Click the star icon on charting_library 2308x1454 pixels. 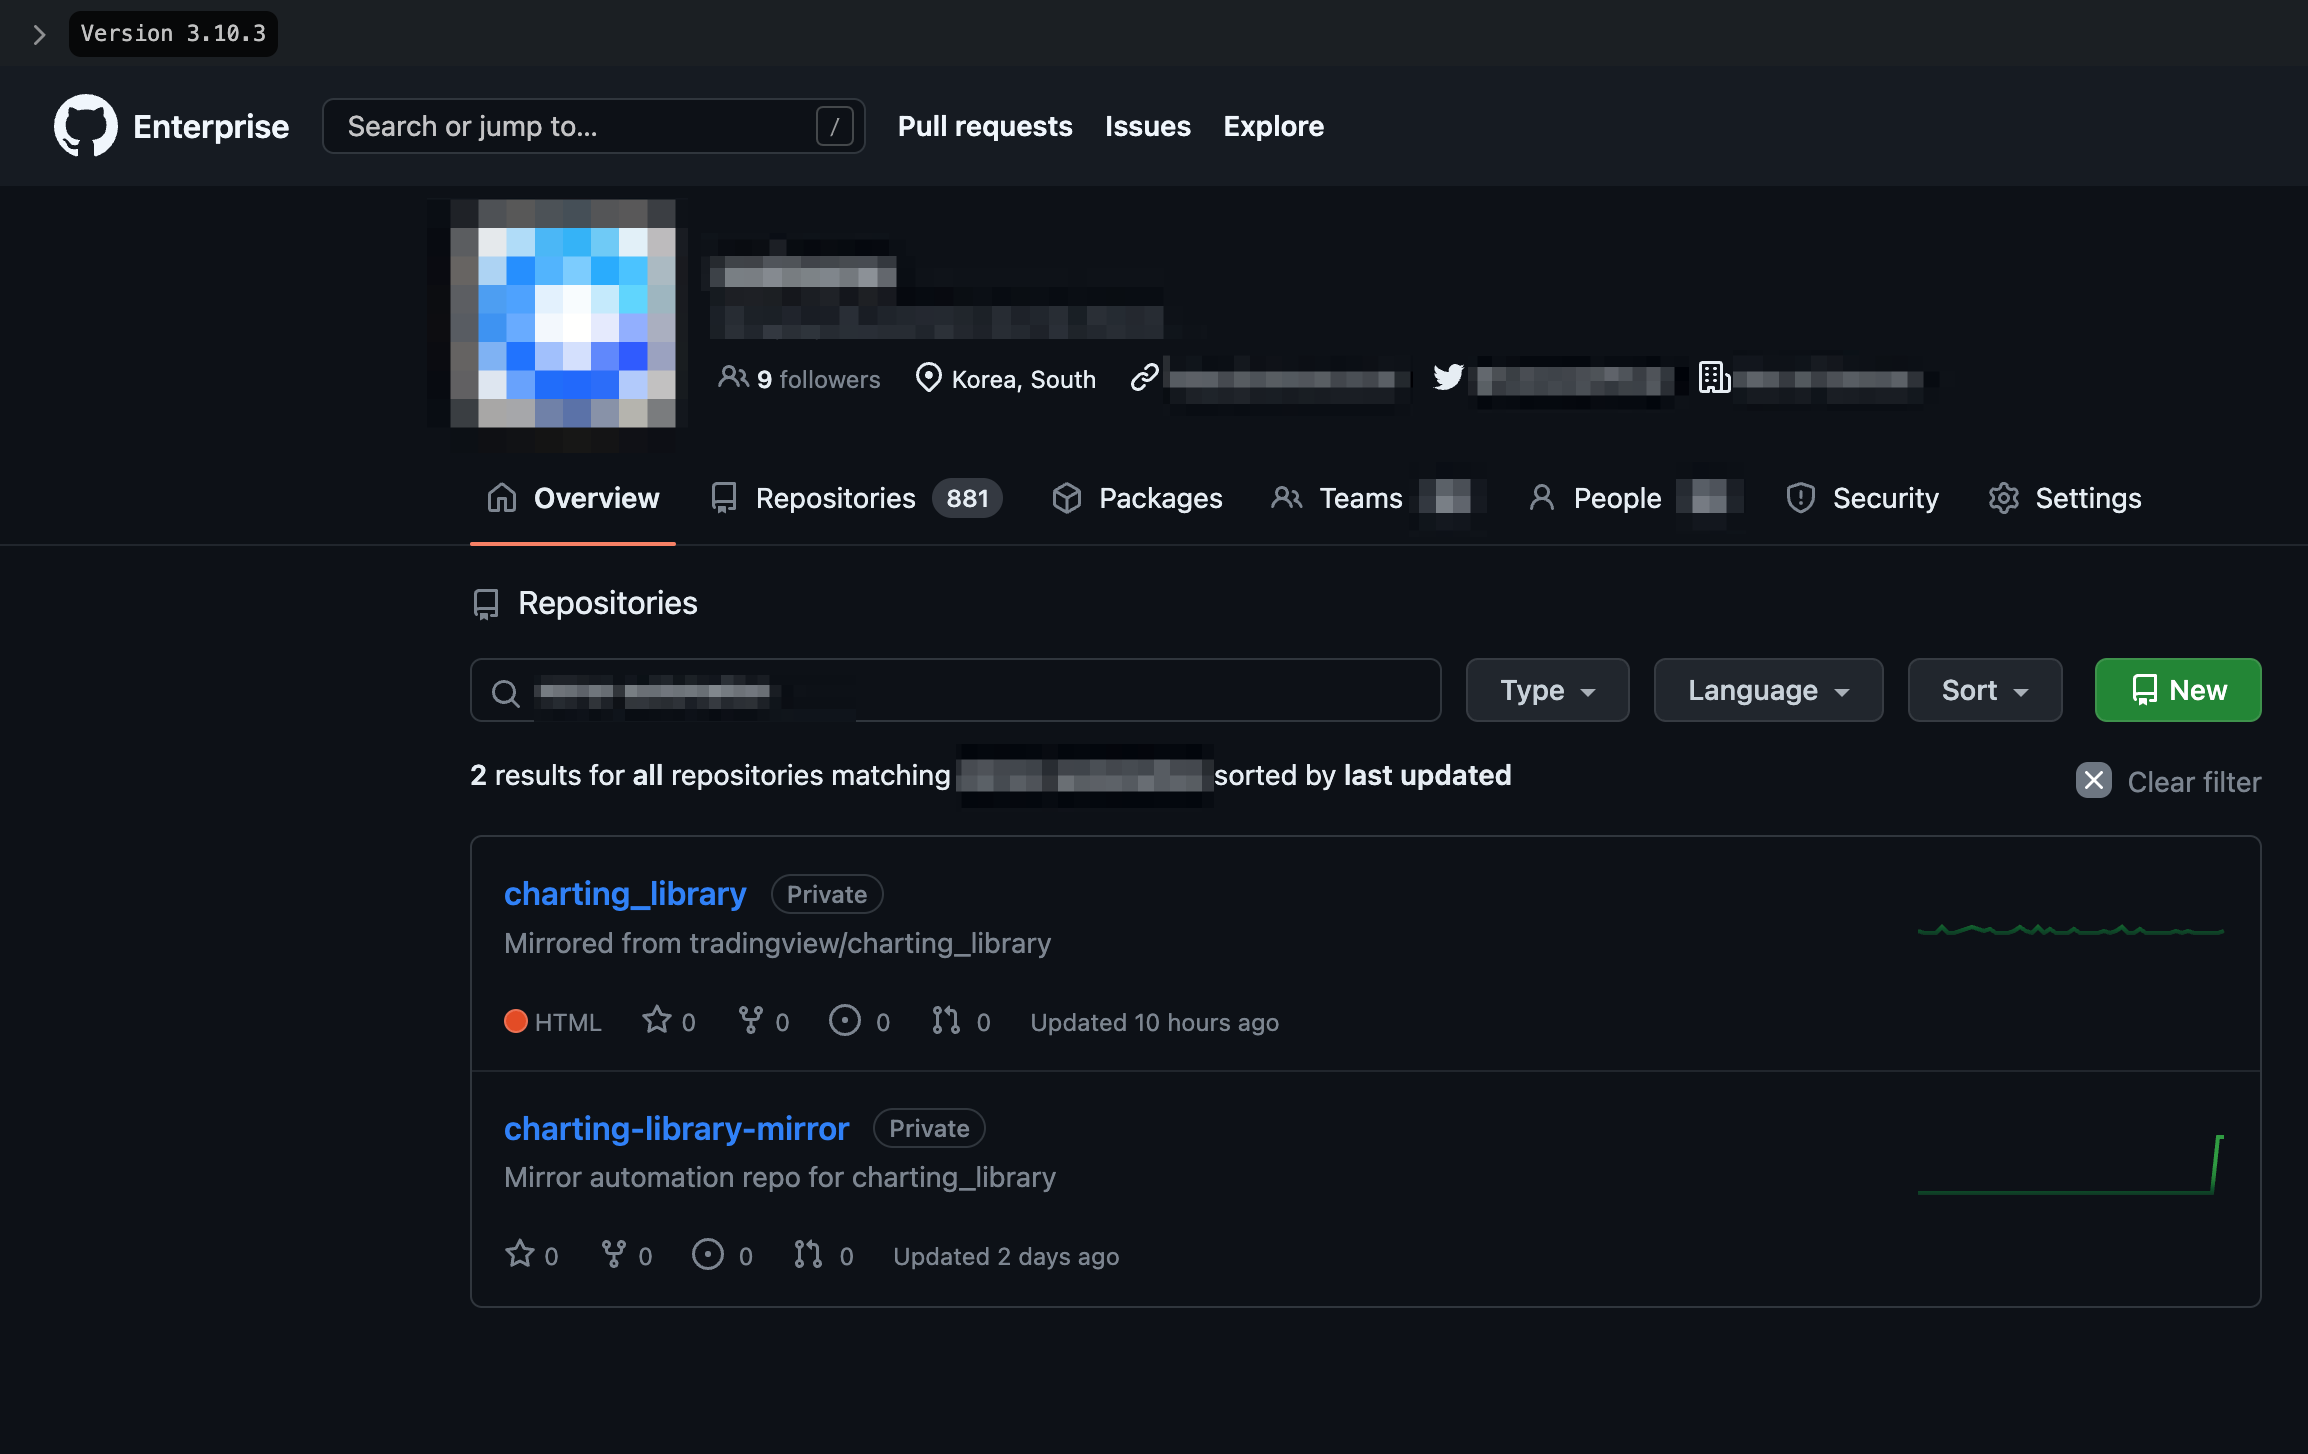pyautogui.click(x=656, y=1020)
